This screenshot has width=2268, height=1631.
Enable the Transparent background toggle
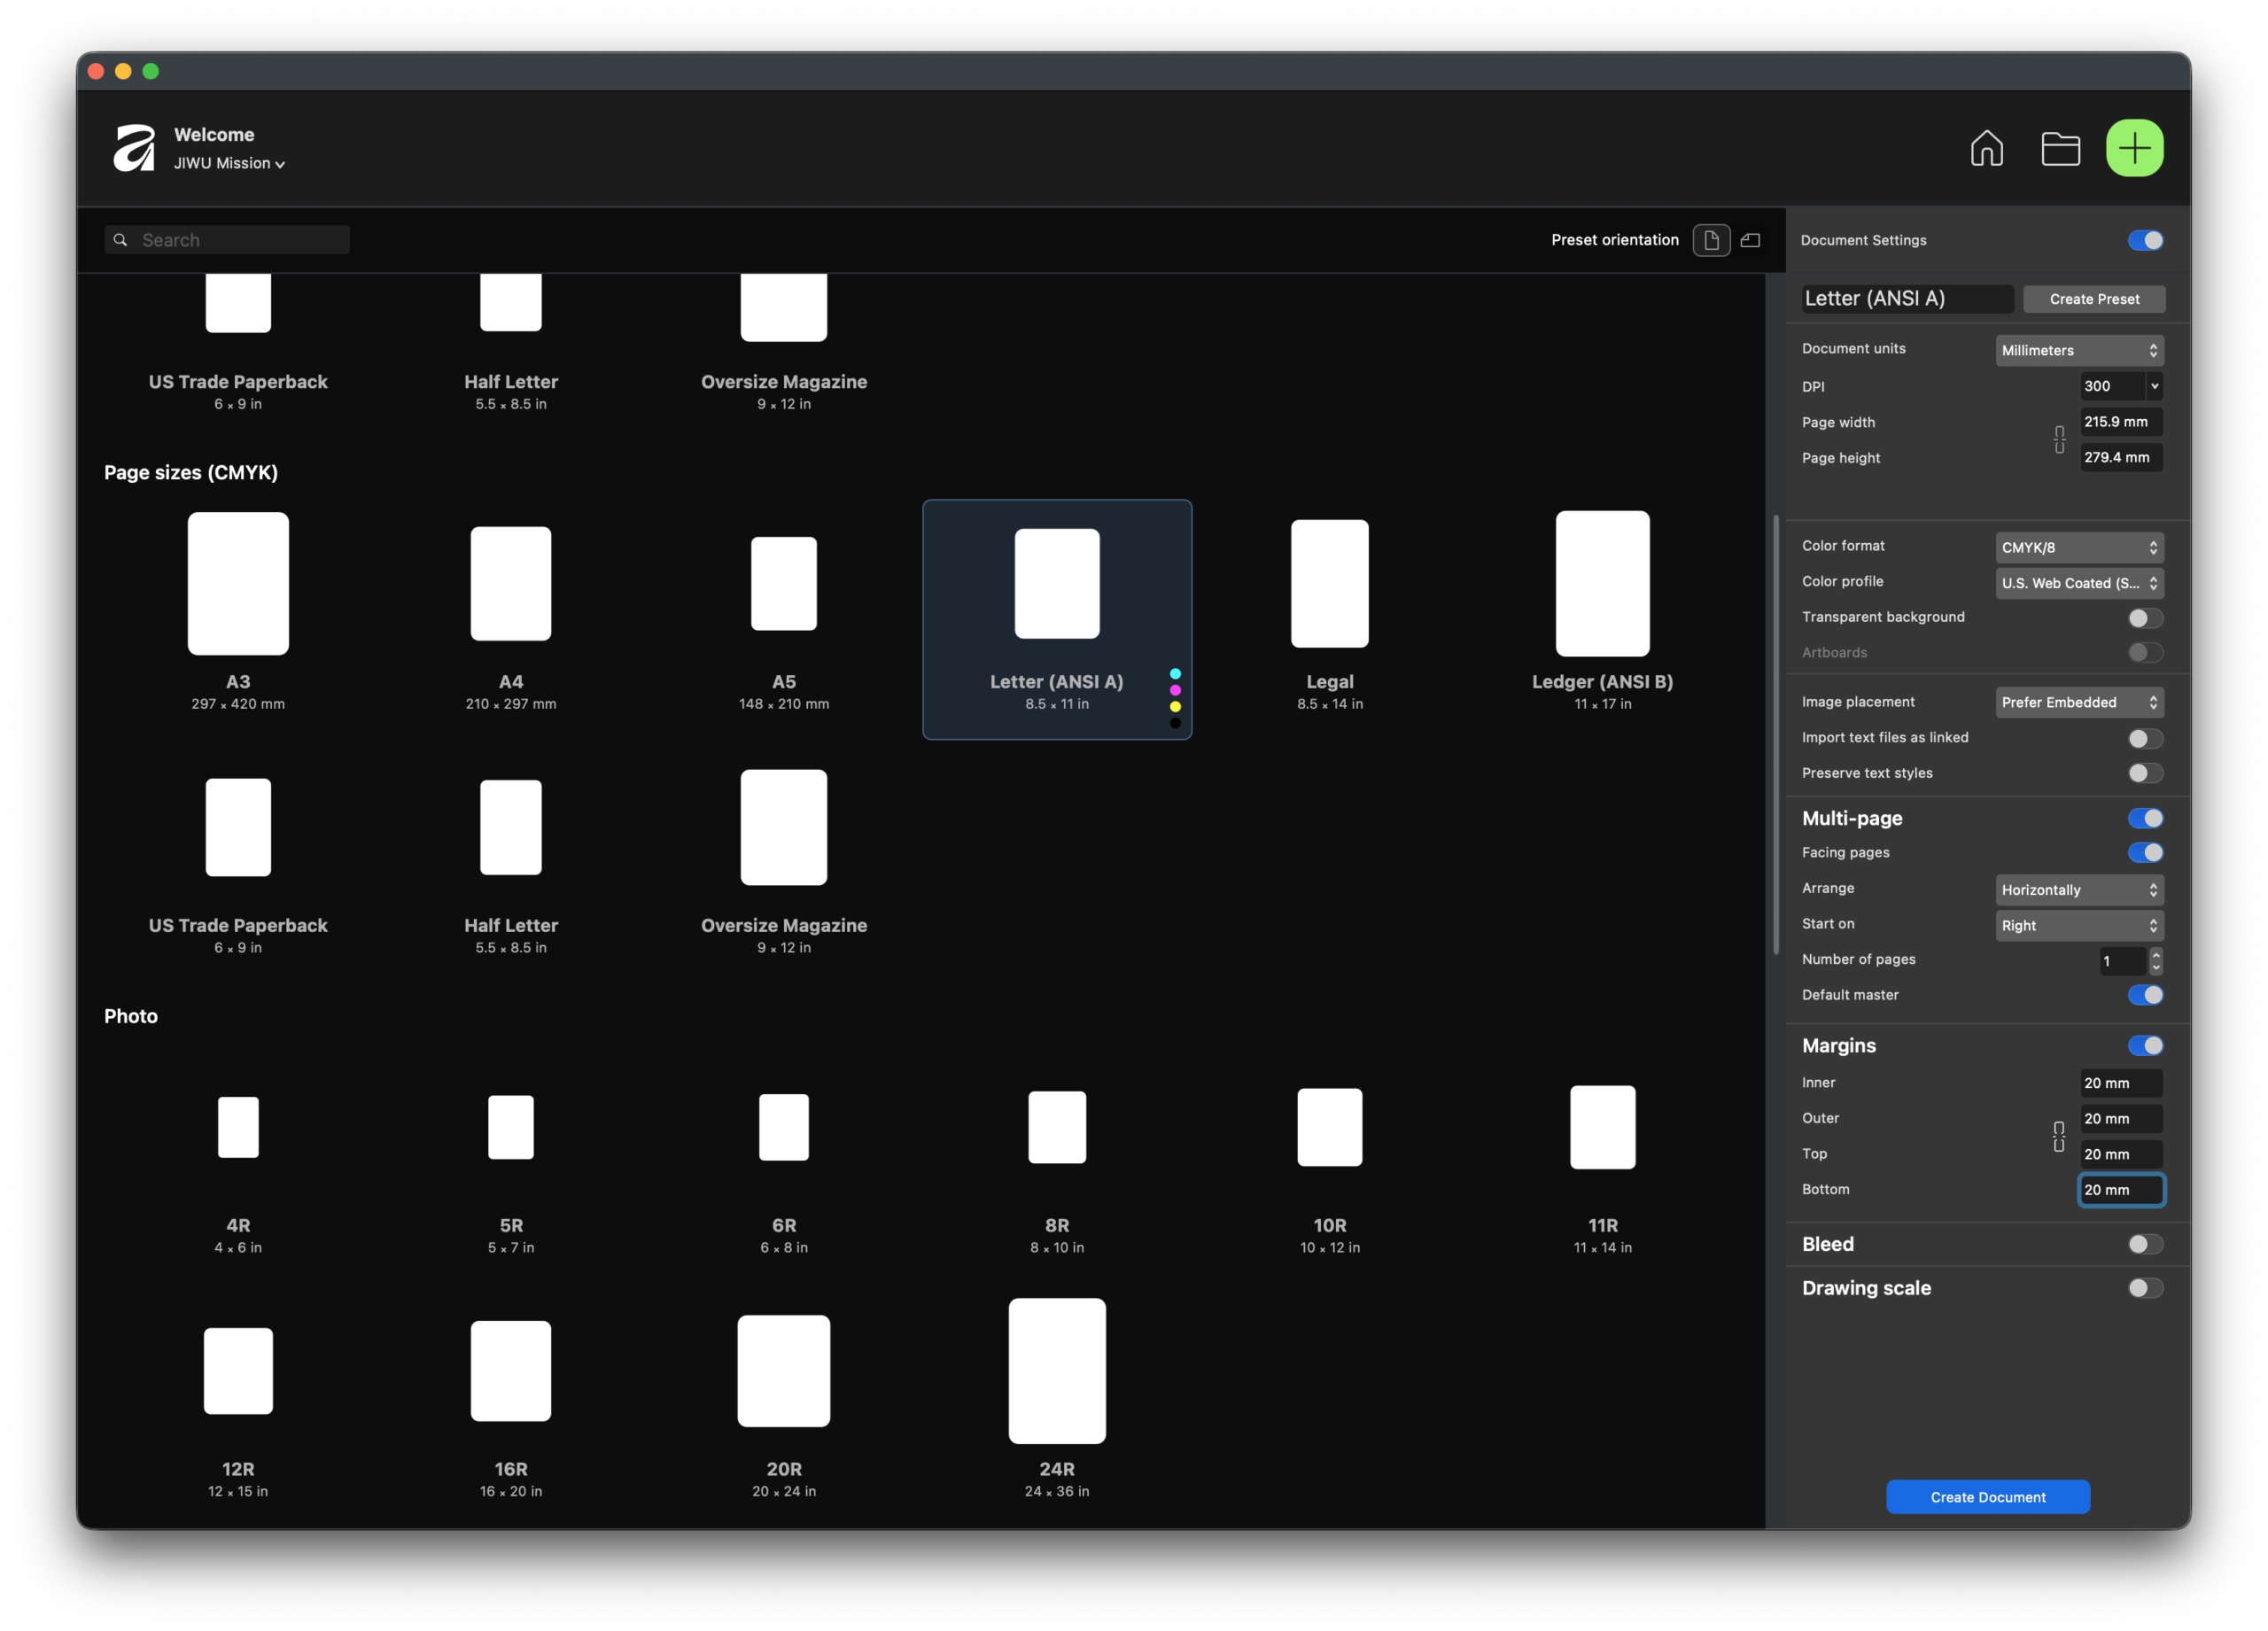2144,618
